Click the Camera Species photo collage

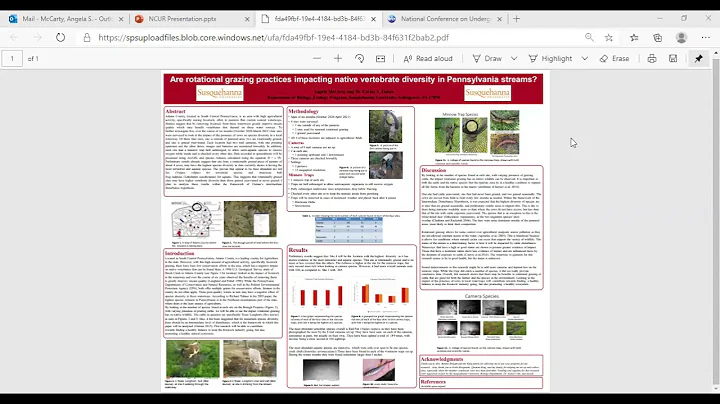click(482, 318)
